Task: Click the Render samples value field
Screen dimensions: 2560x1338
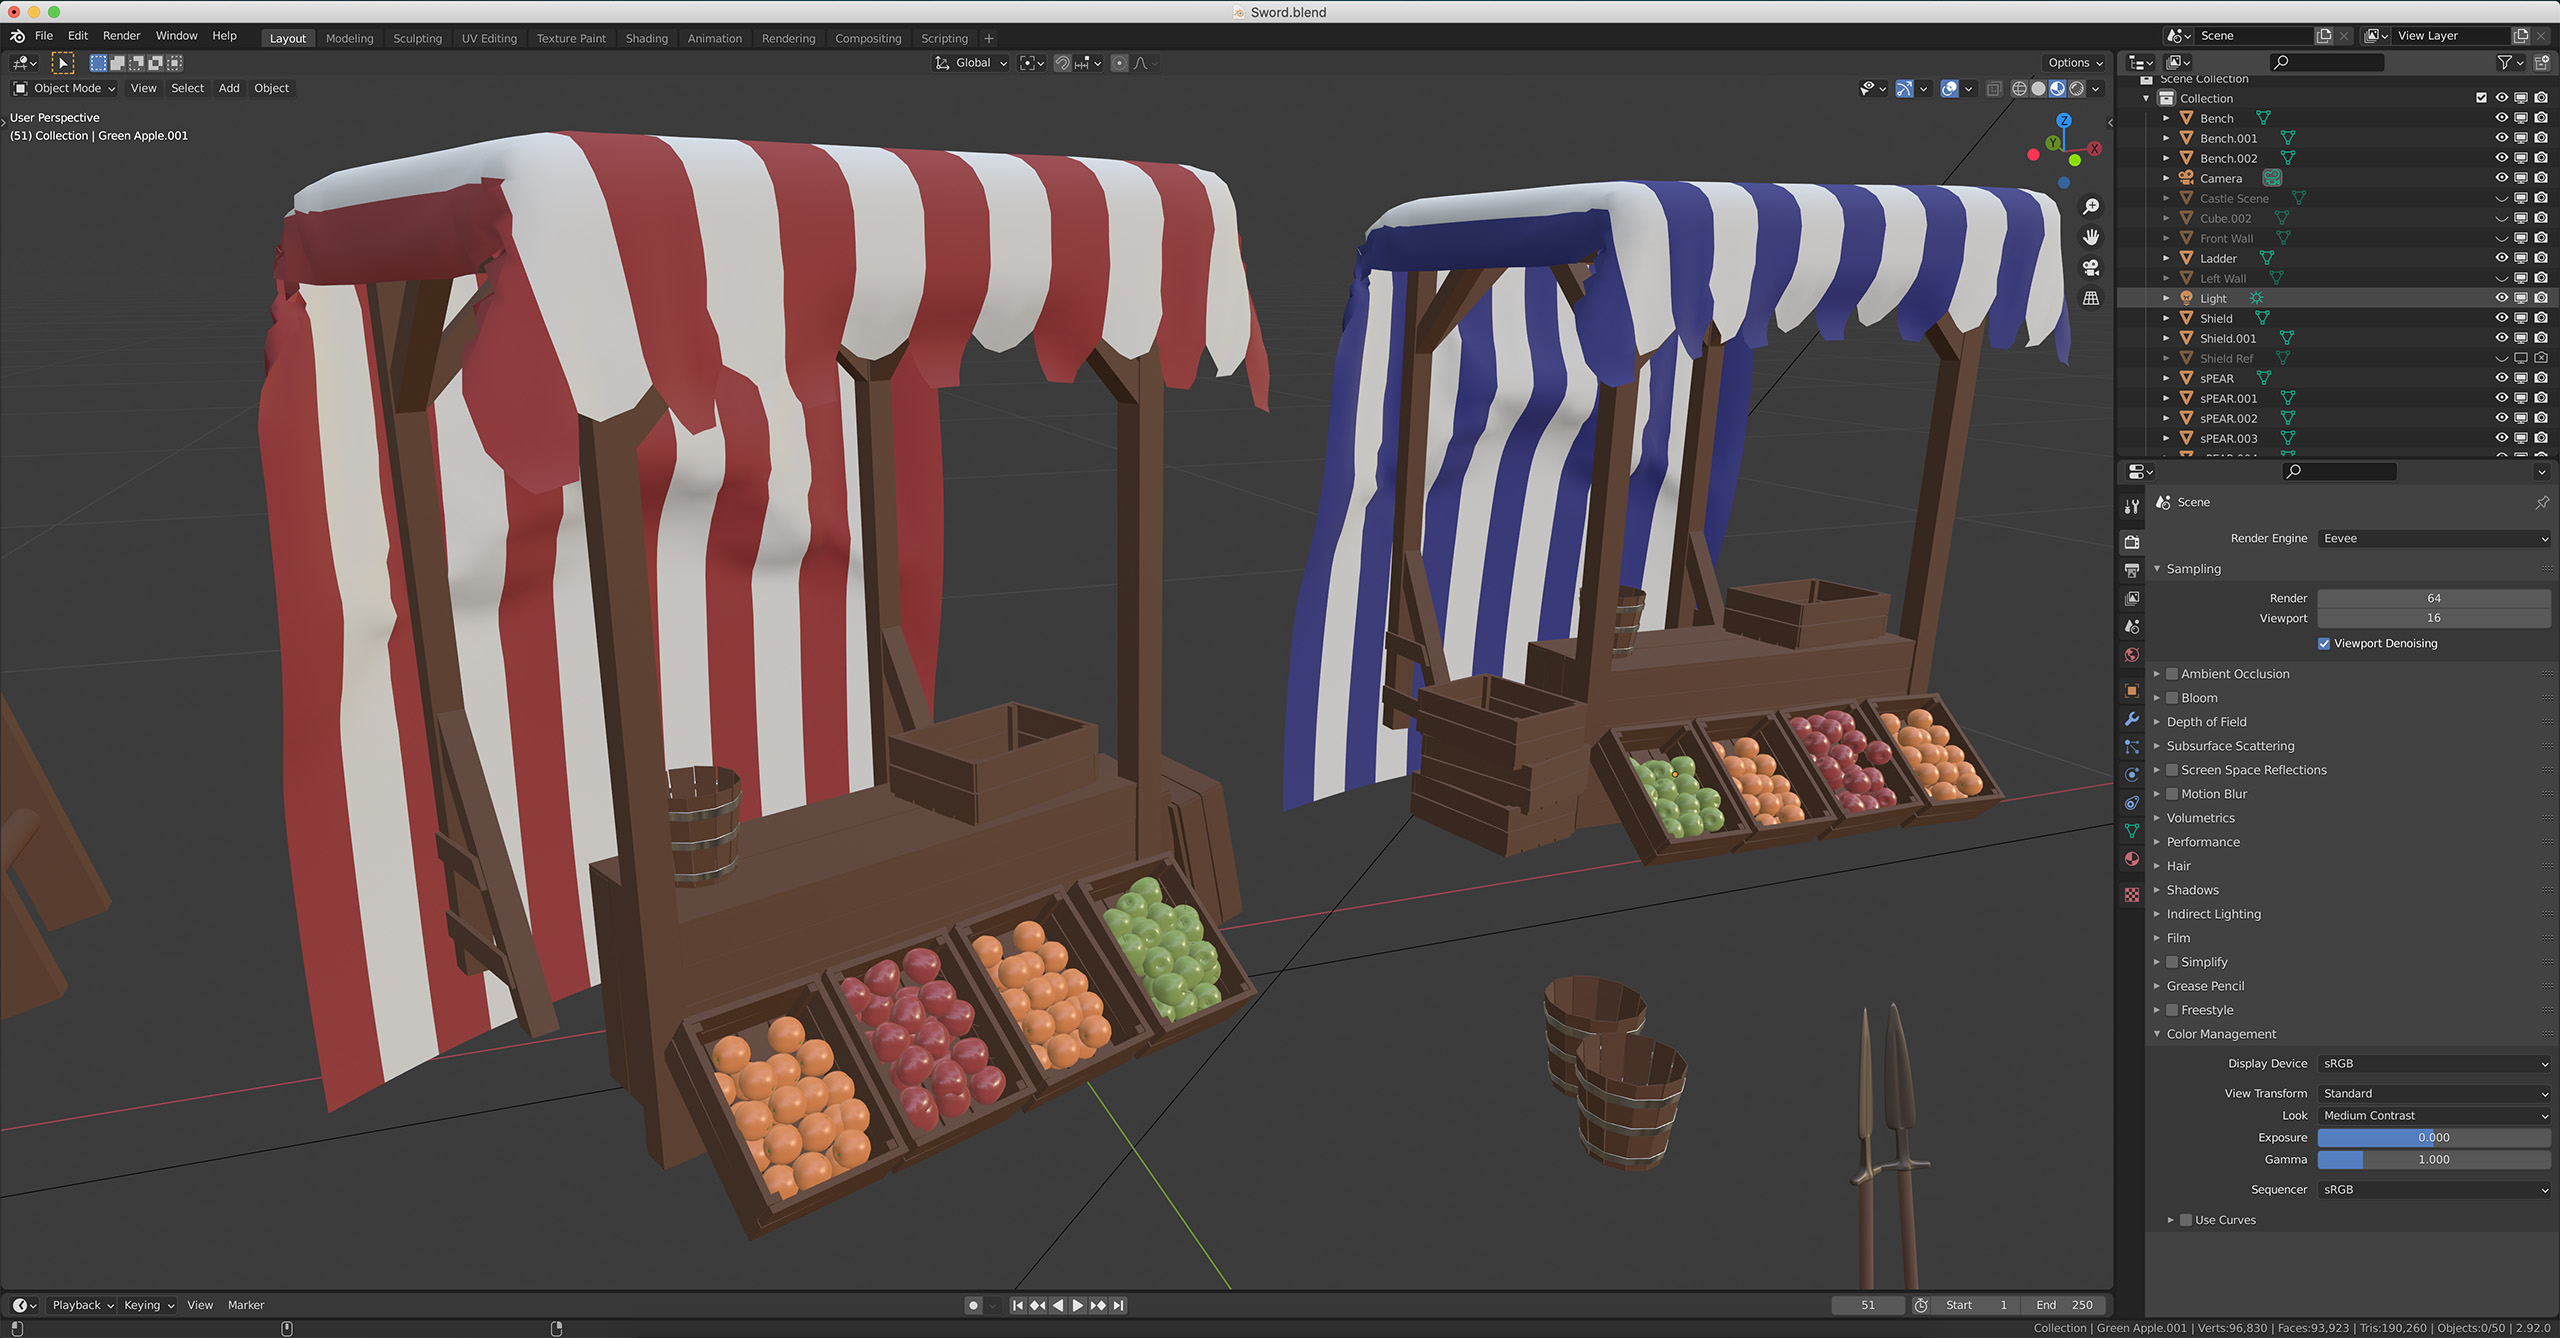Action: [x=2434, y=598]
